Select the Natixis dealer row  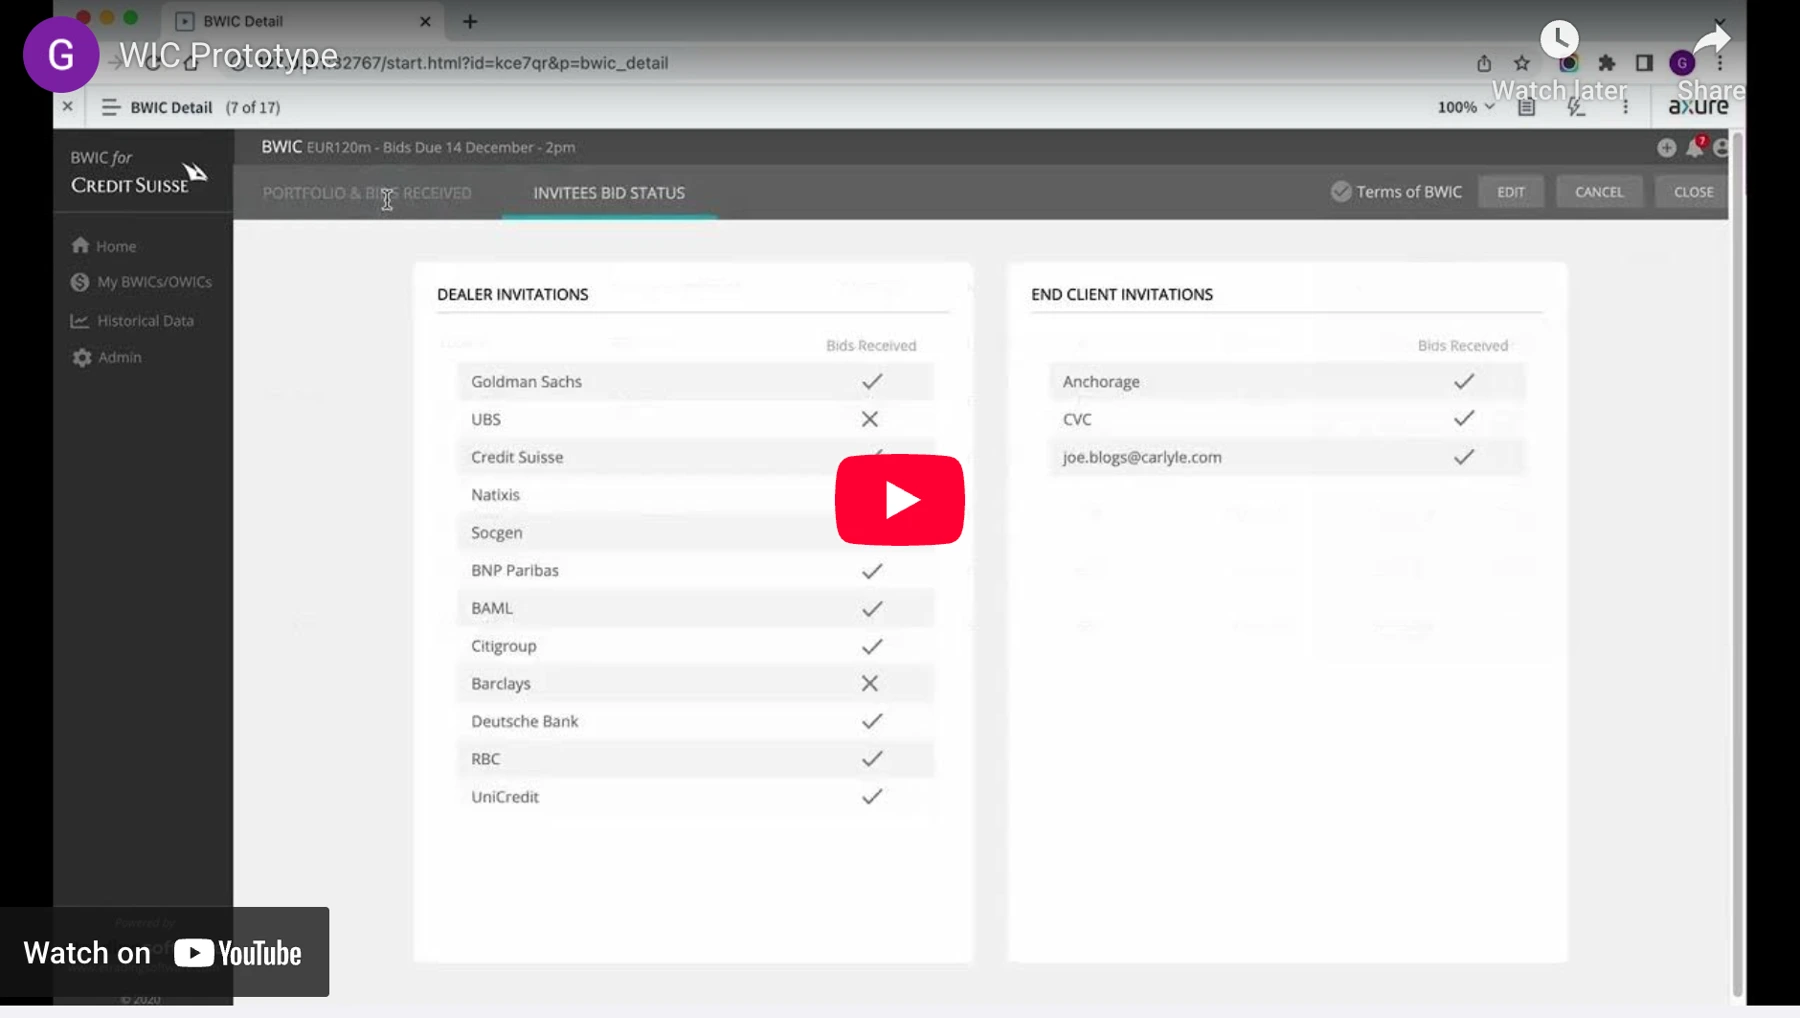[x=696, y=494]
